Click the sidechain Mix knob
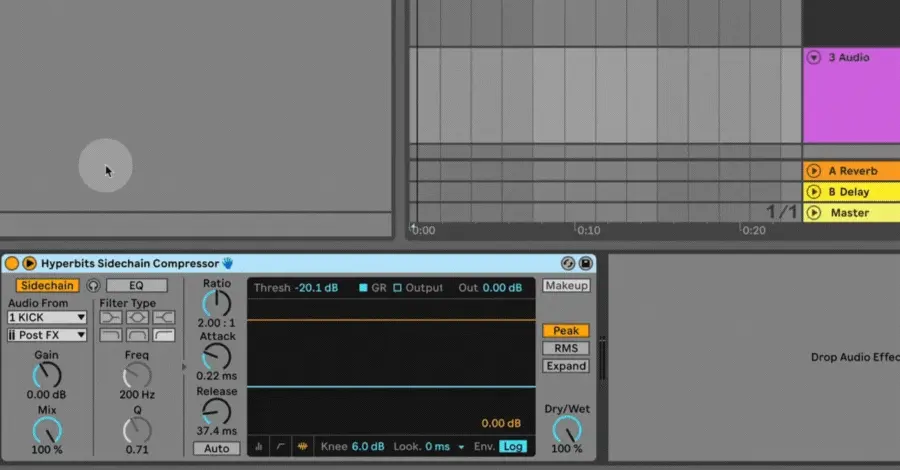Image resolution: width=900 pixels, height=470 pixels. pyautogui.click(x=47, y=430)
